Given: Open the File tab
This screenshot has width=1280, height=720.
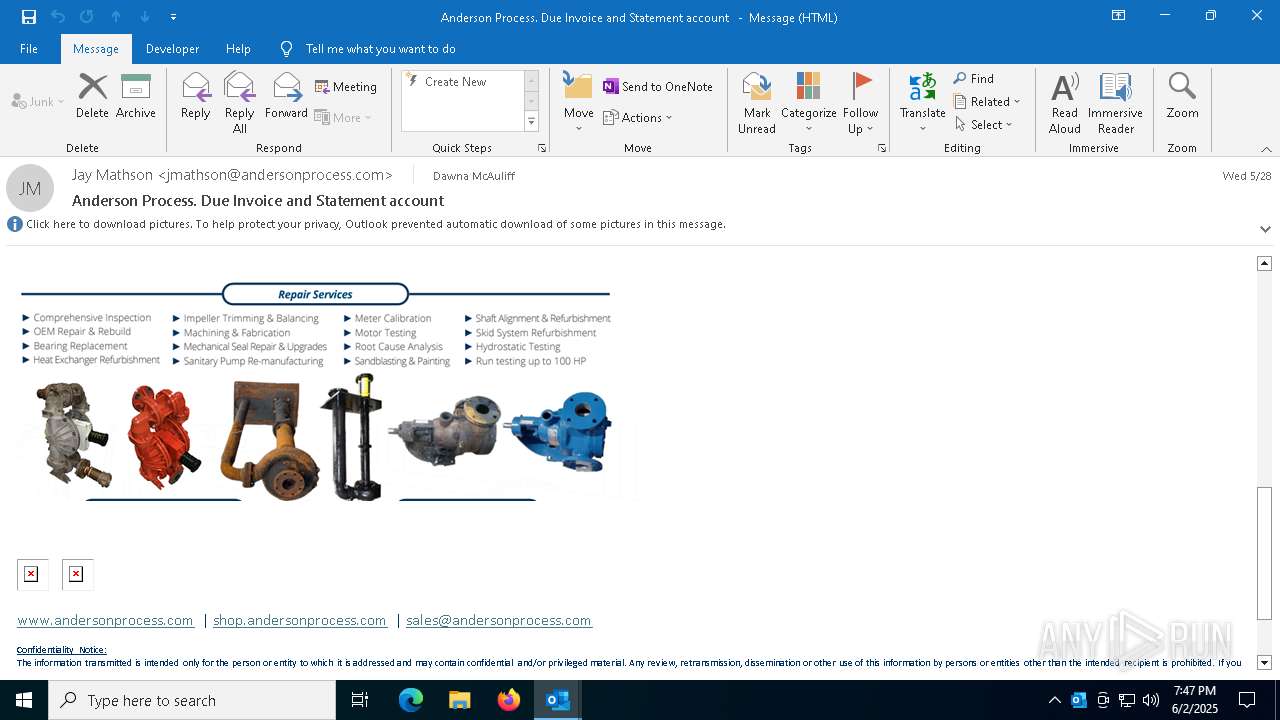Looking at the screenshot, I should click(x=29, y=49).
